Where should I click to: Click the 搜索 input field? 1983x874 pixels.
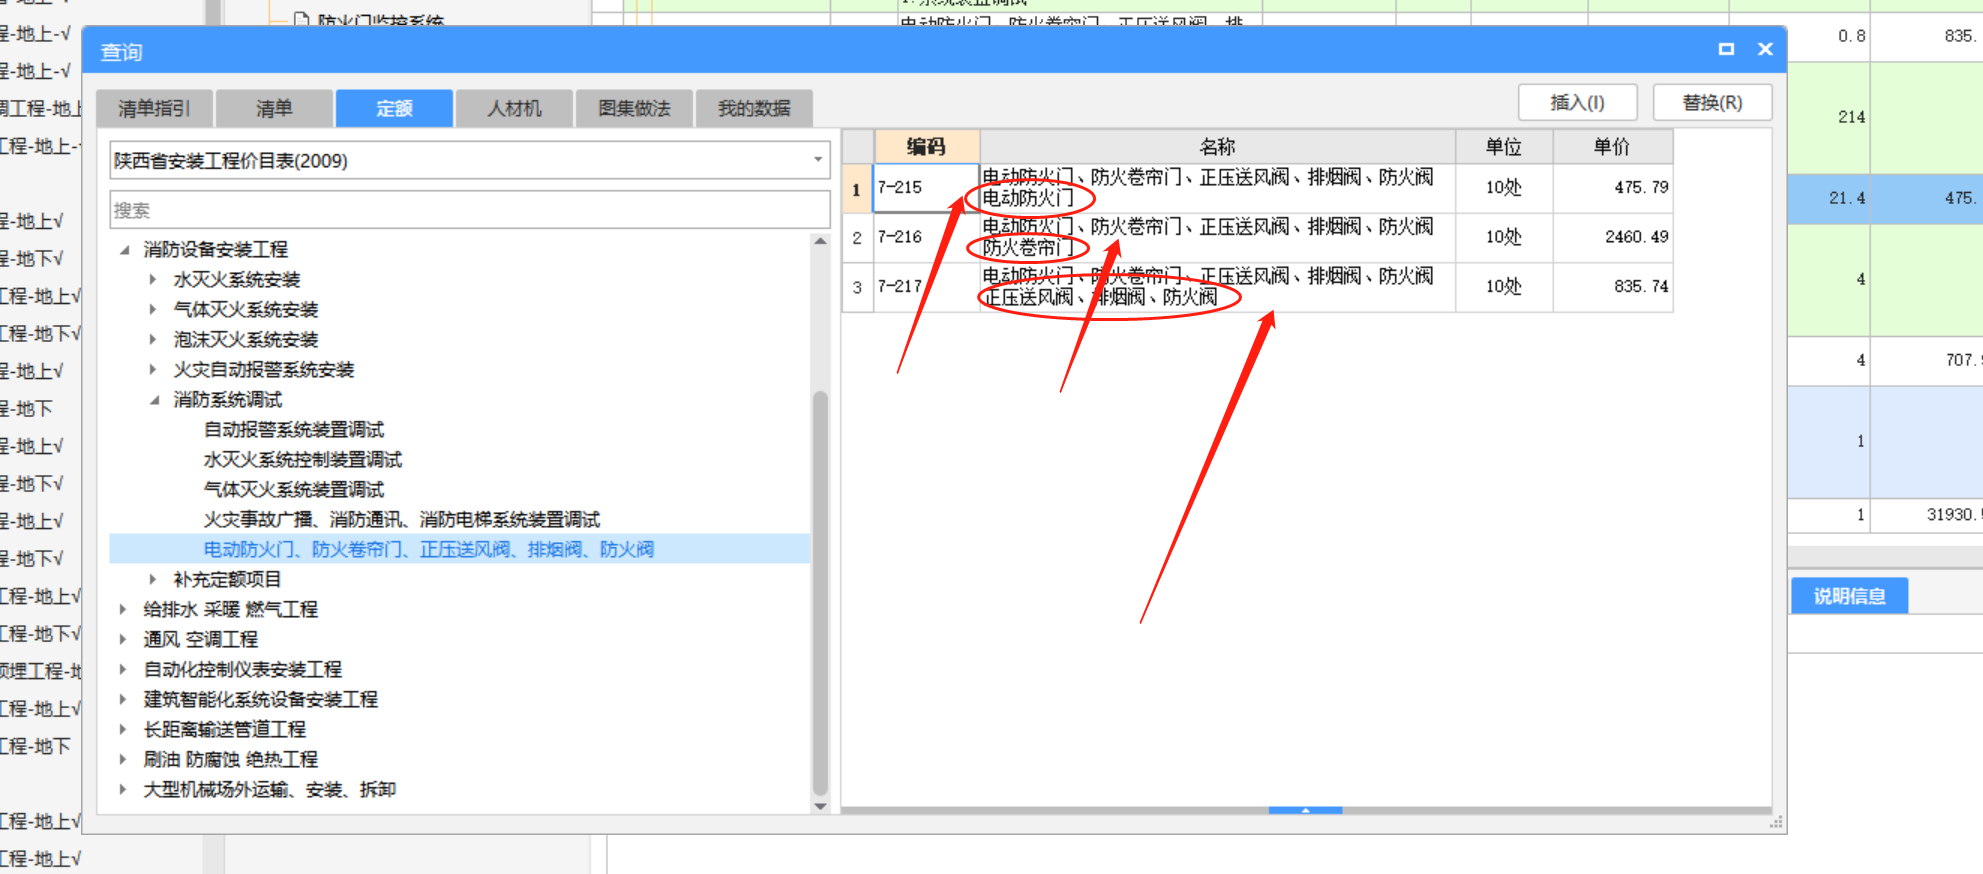click(469, 210)
